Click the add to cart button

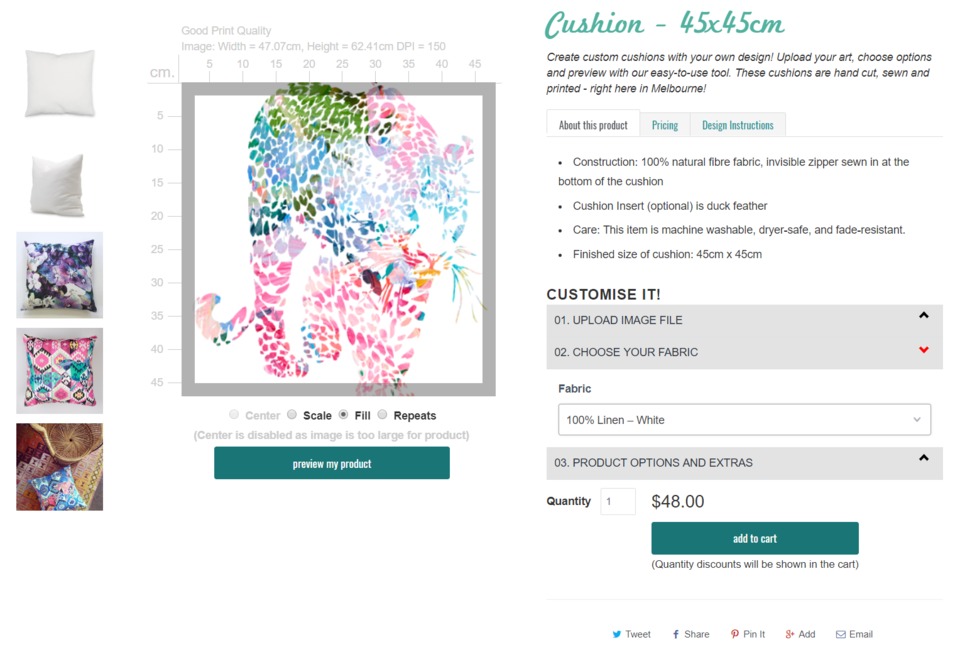pyautogui.click(x=755, y=538)
